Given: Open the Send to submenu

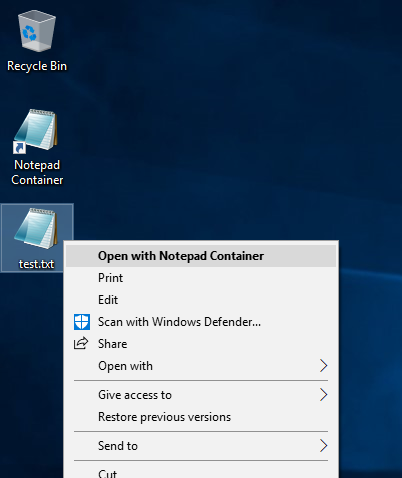Looking at the screenshot, I should [x=201, y=446].
